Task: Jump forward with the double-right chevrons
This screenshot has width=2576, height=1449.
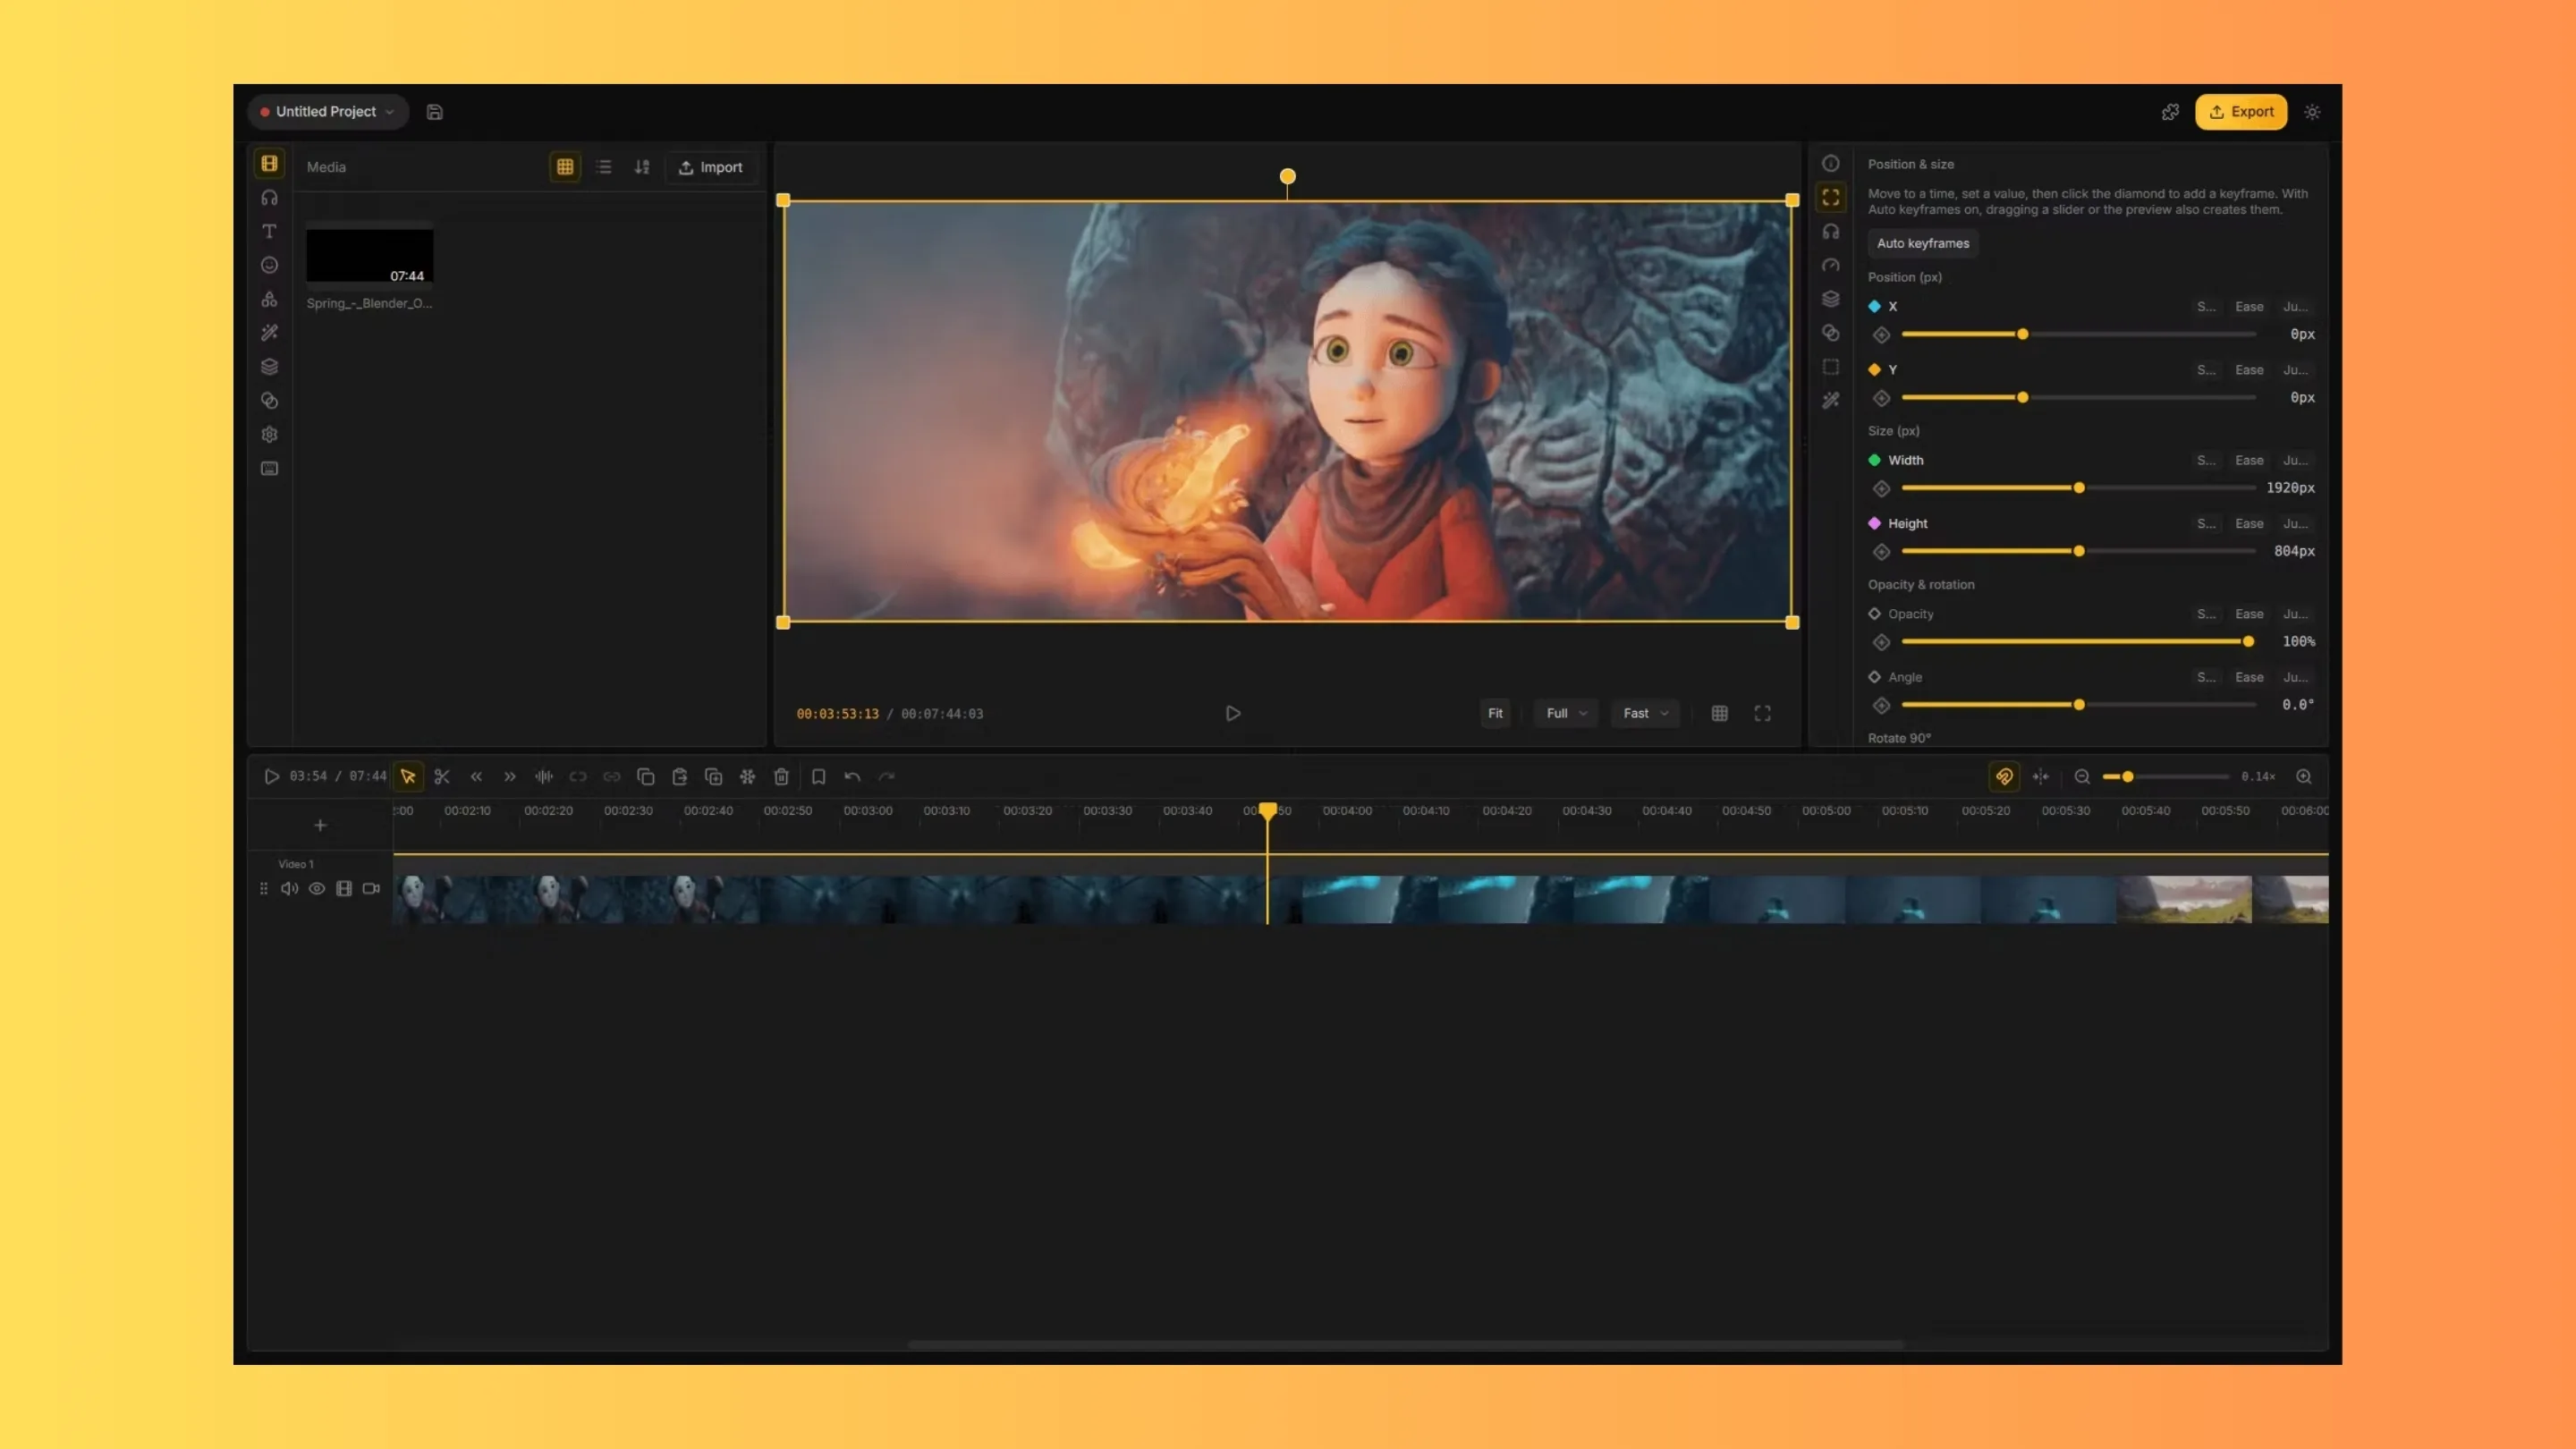Action: pos(510,776)
